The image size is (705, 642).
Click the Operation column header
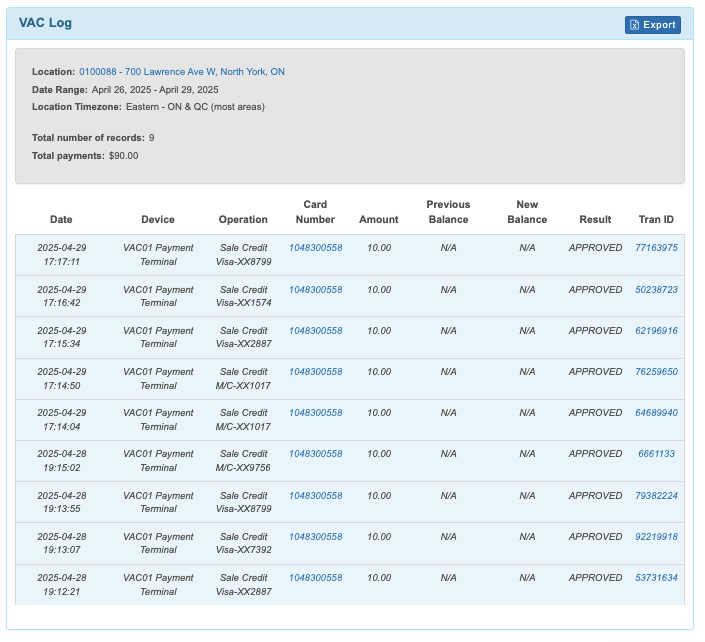pyautogui.click(x=243, y=219)
